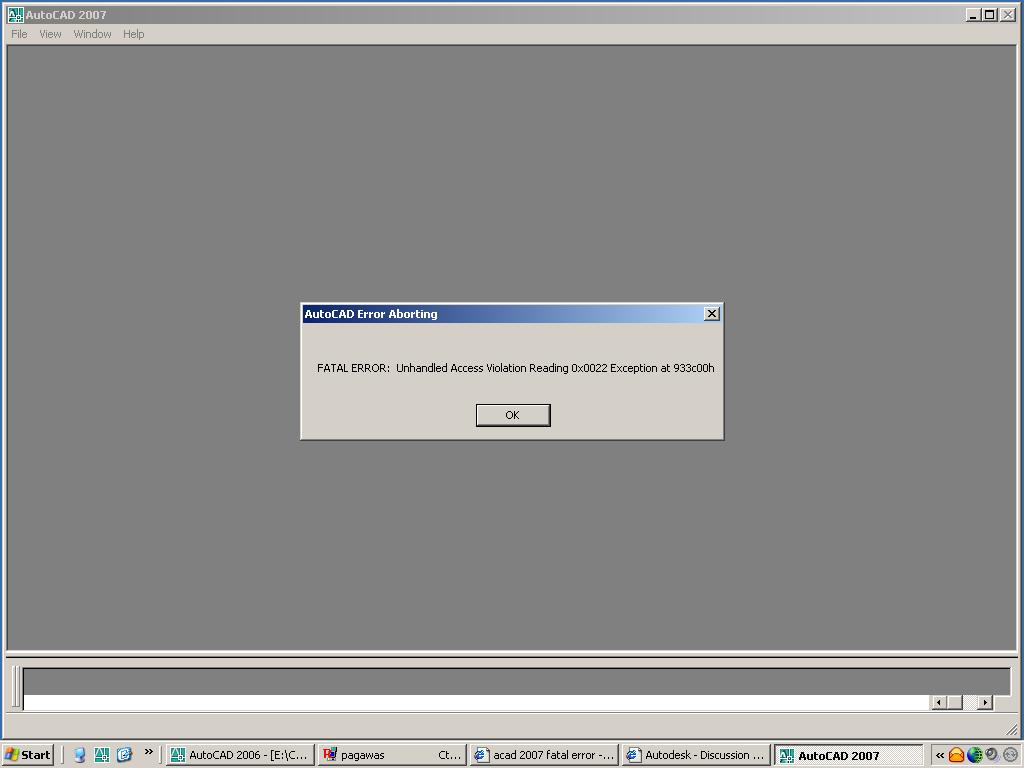Image resolution: width=1024 pixels, height=768 pixels.
Task: Click the command line input area
Action: click(x=476, y=703)
